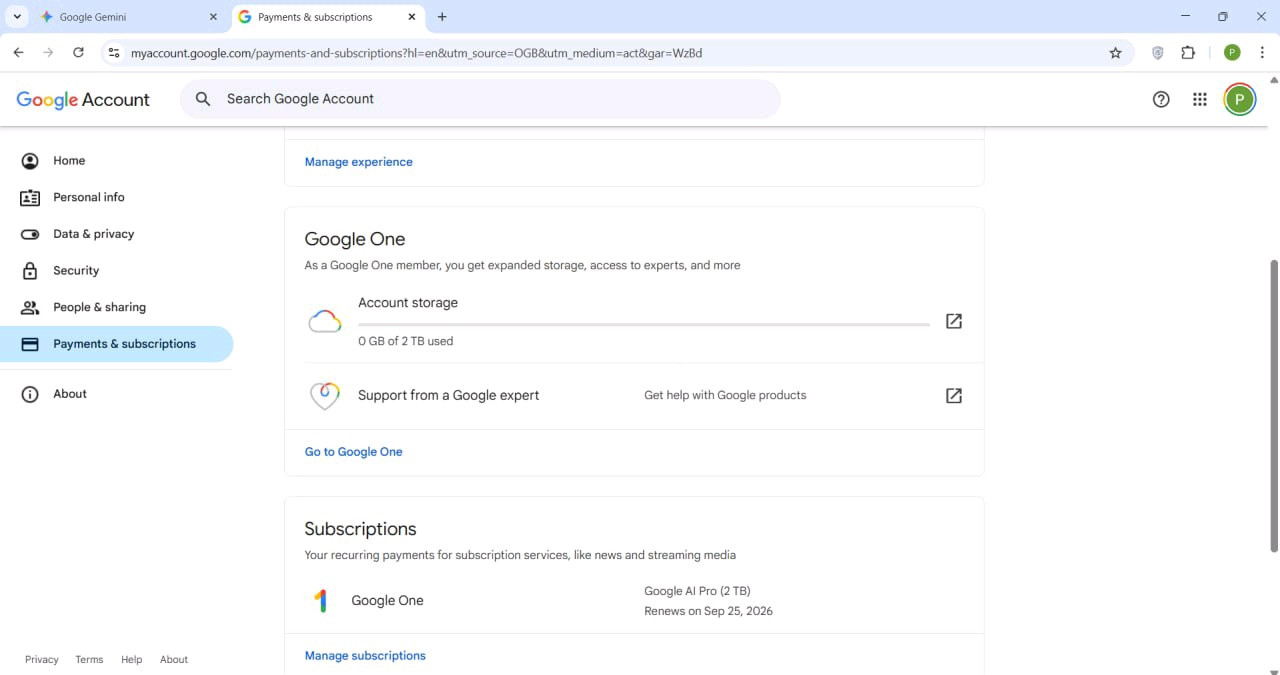The image size is (1280, 675).
Task: Select Personal info in the sidebar
Action: pyautogui.click(x=88, y=197)
